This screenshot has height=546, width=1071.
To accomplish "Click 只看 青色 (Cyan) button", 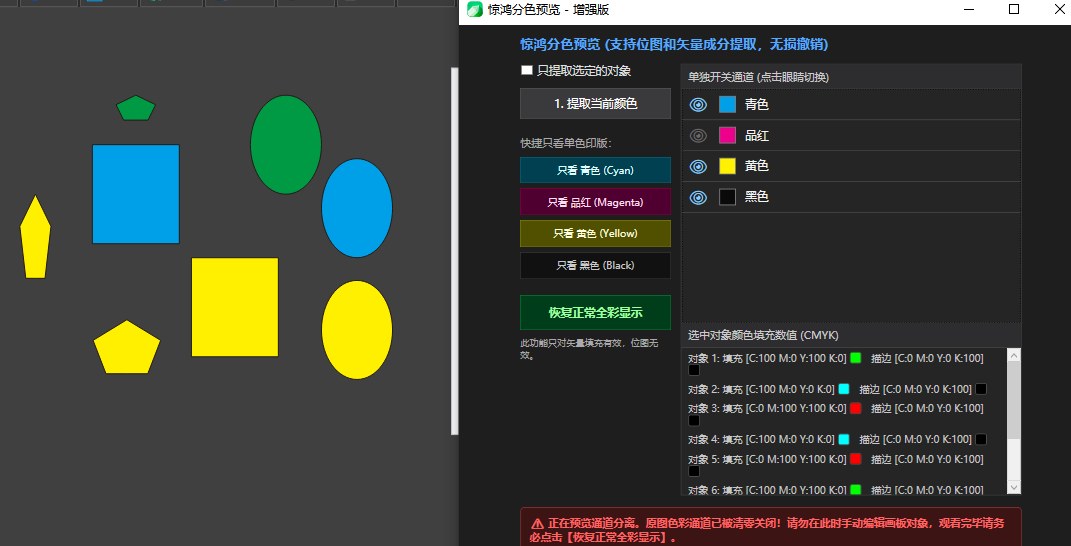I will pos(595,170).
